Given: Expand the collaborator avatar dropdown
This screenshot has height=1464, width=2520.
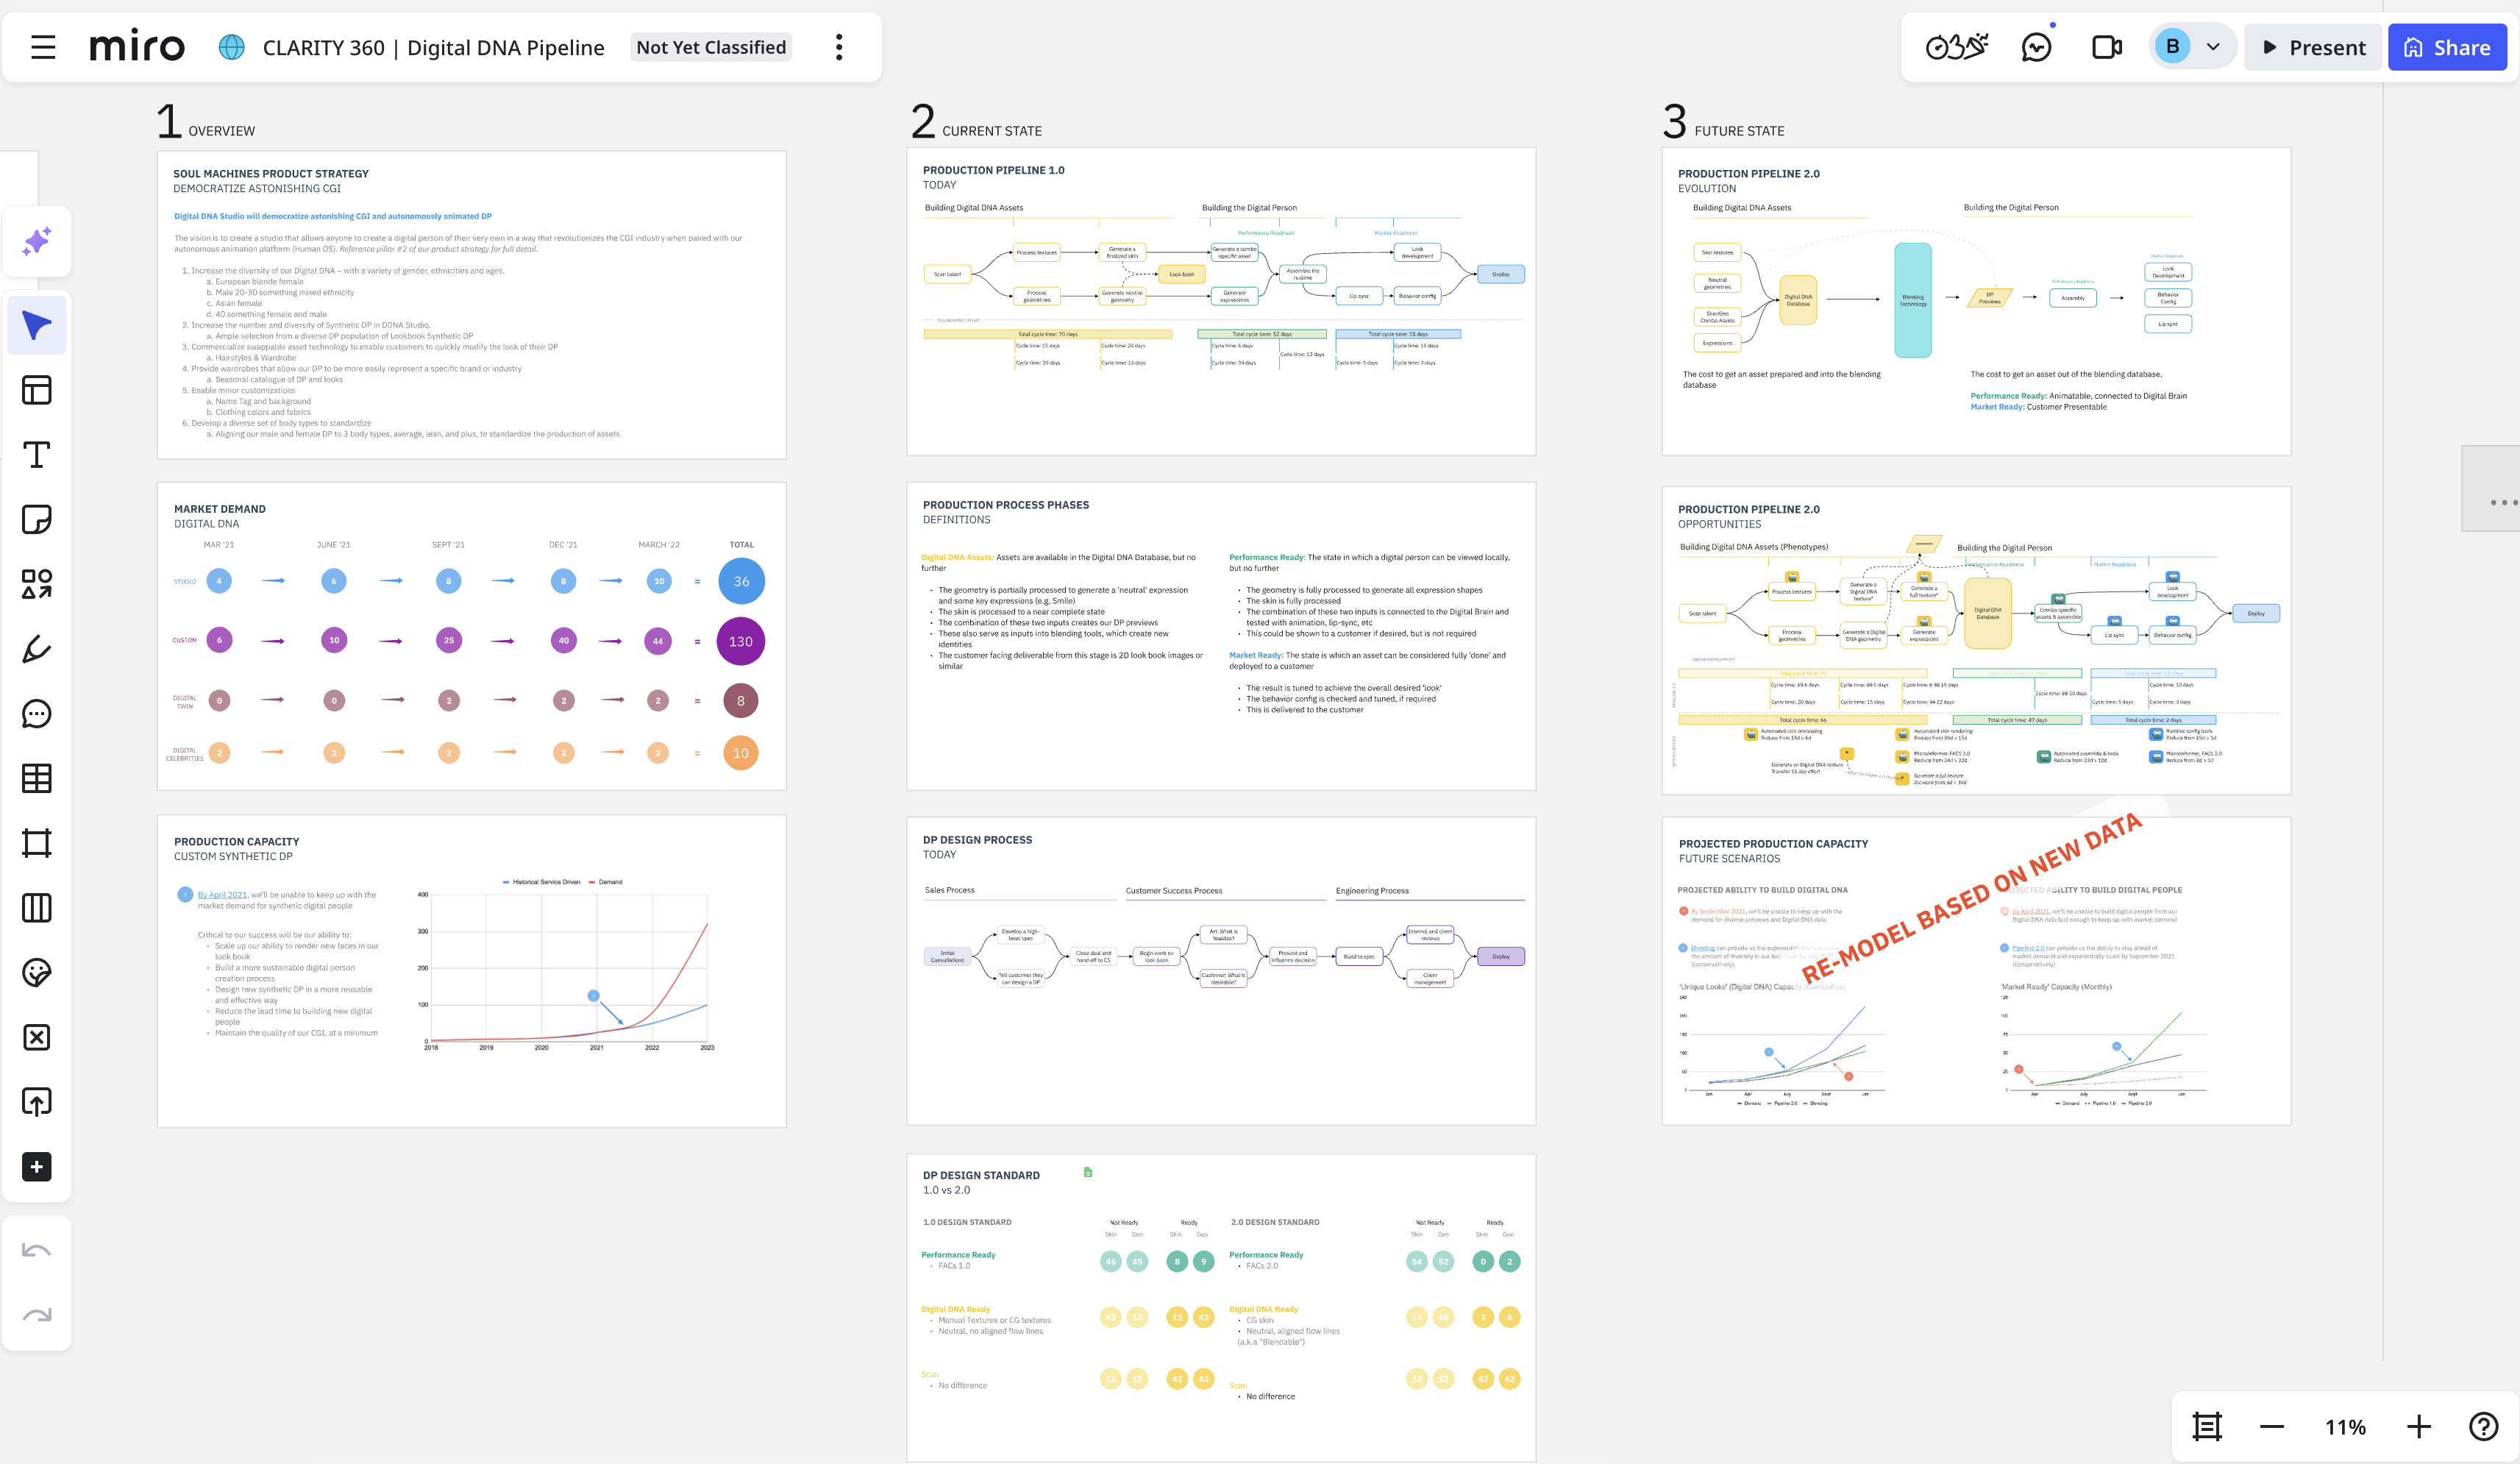Looking at the screenshot, I should pos(2213,46).
